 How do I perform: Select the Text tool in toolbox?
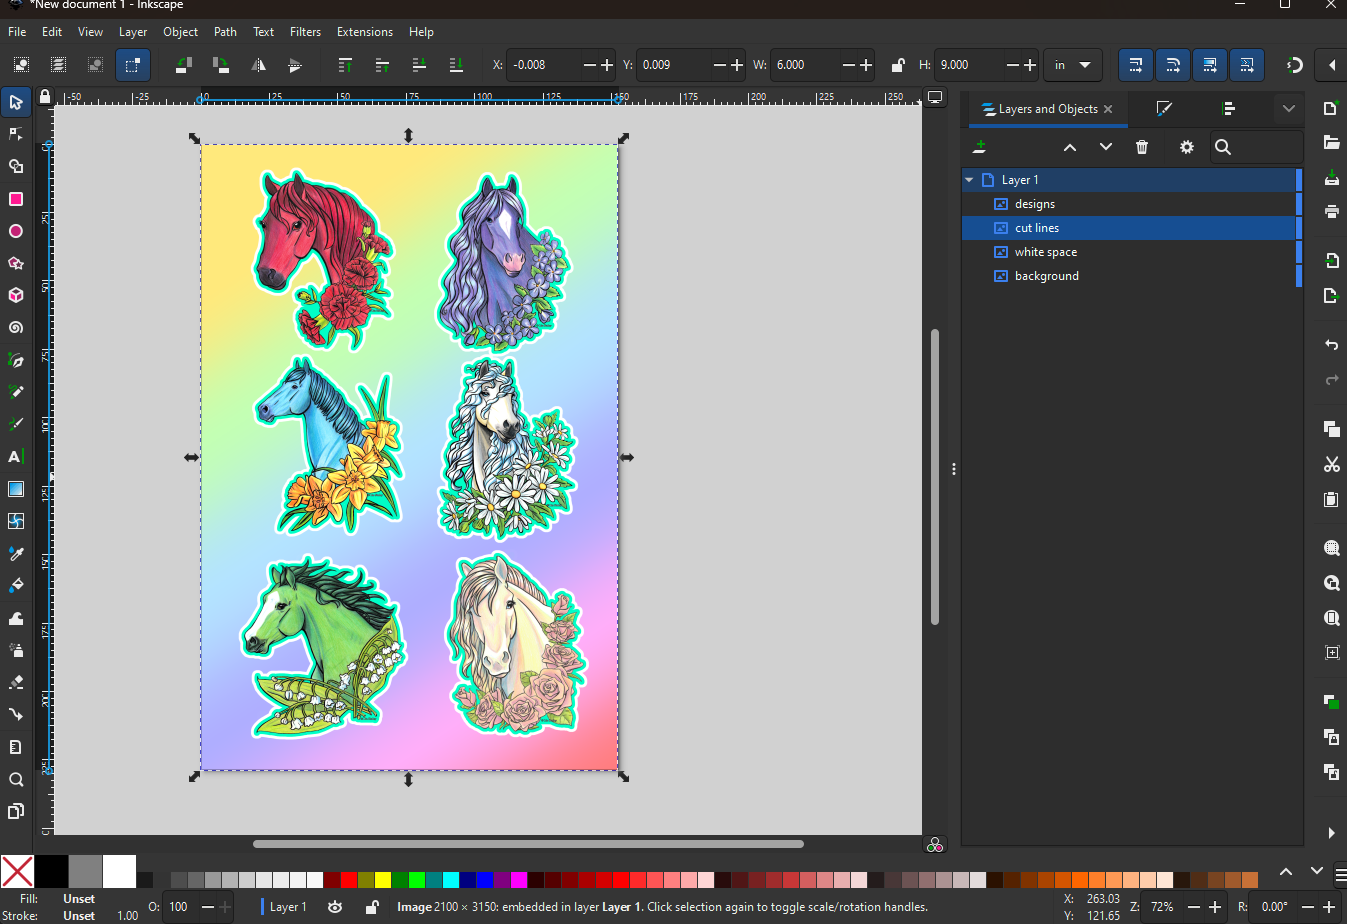(x=16, y=457)
